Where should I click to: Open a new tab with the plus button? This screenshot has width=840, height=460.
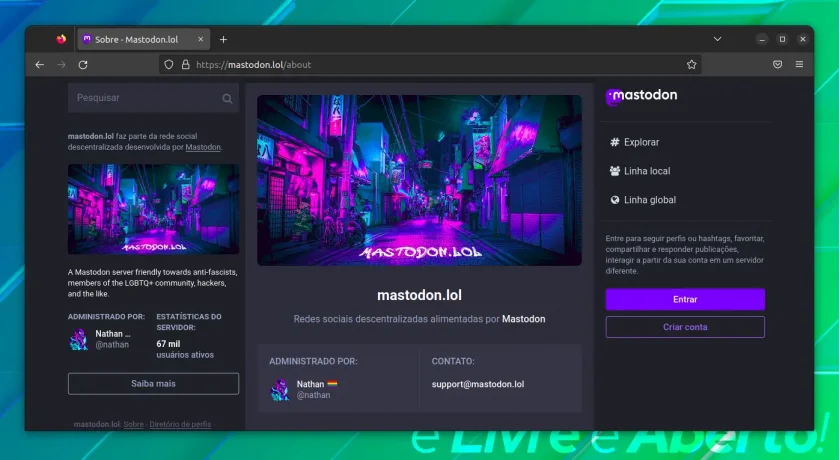pos(223,40)
